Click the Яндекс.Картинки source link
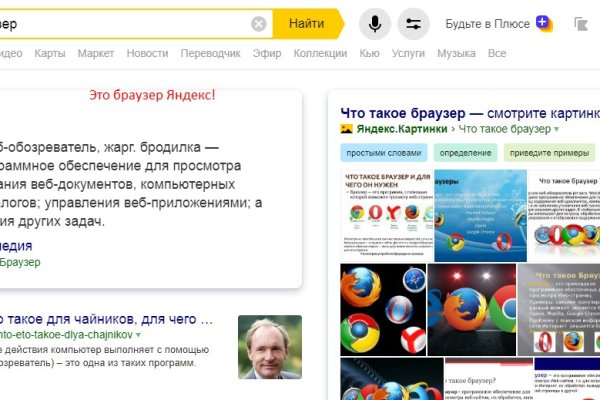600x400 pixels. [x=402, y=129]
